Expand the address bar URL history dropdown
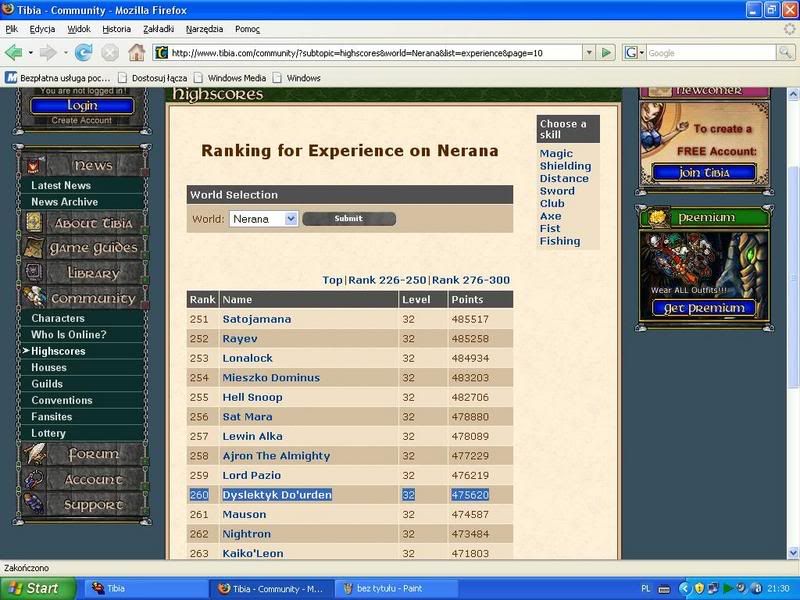 tap(589, 52)
